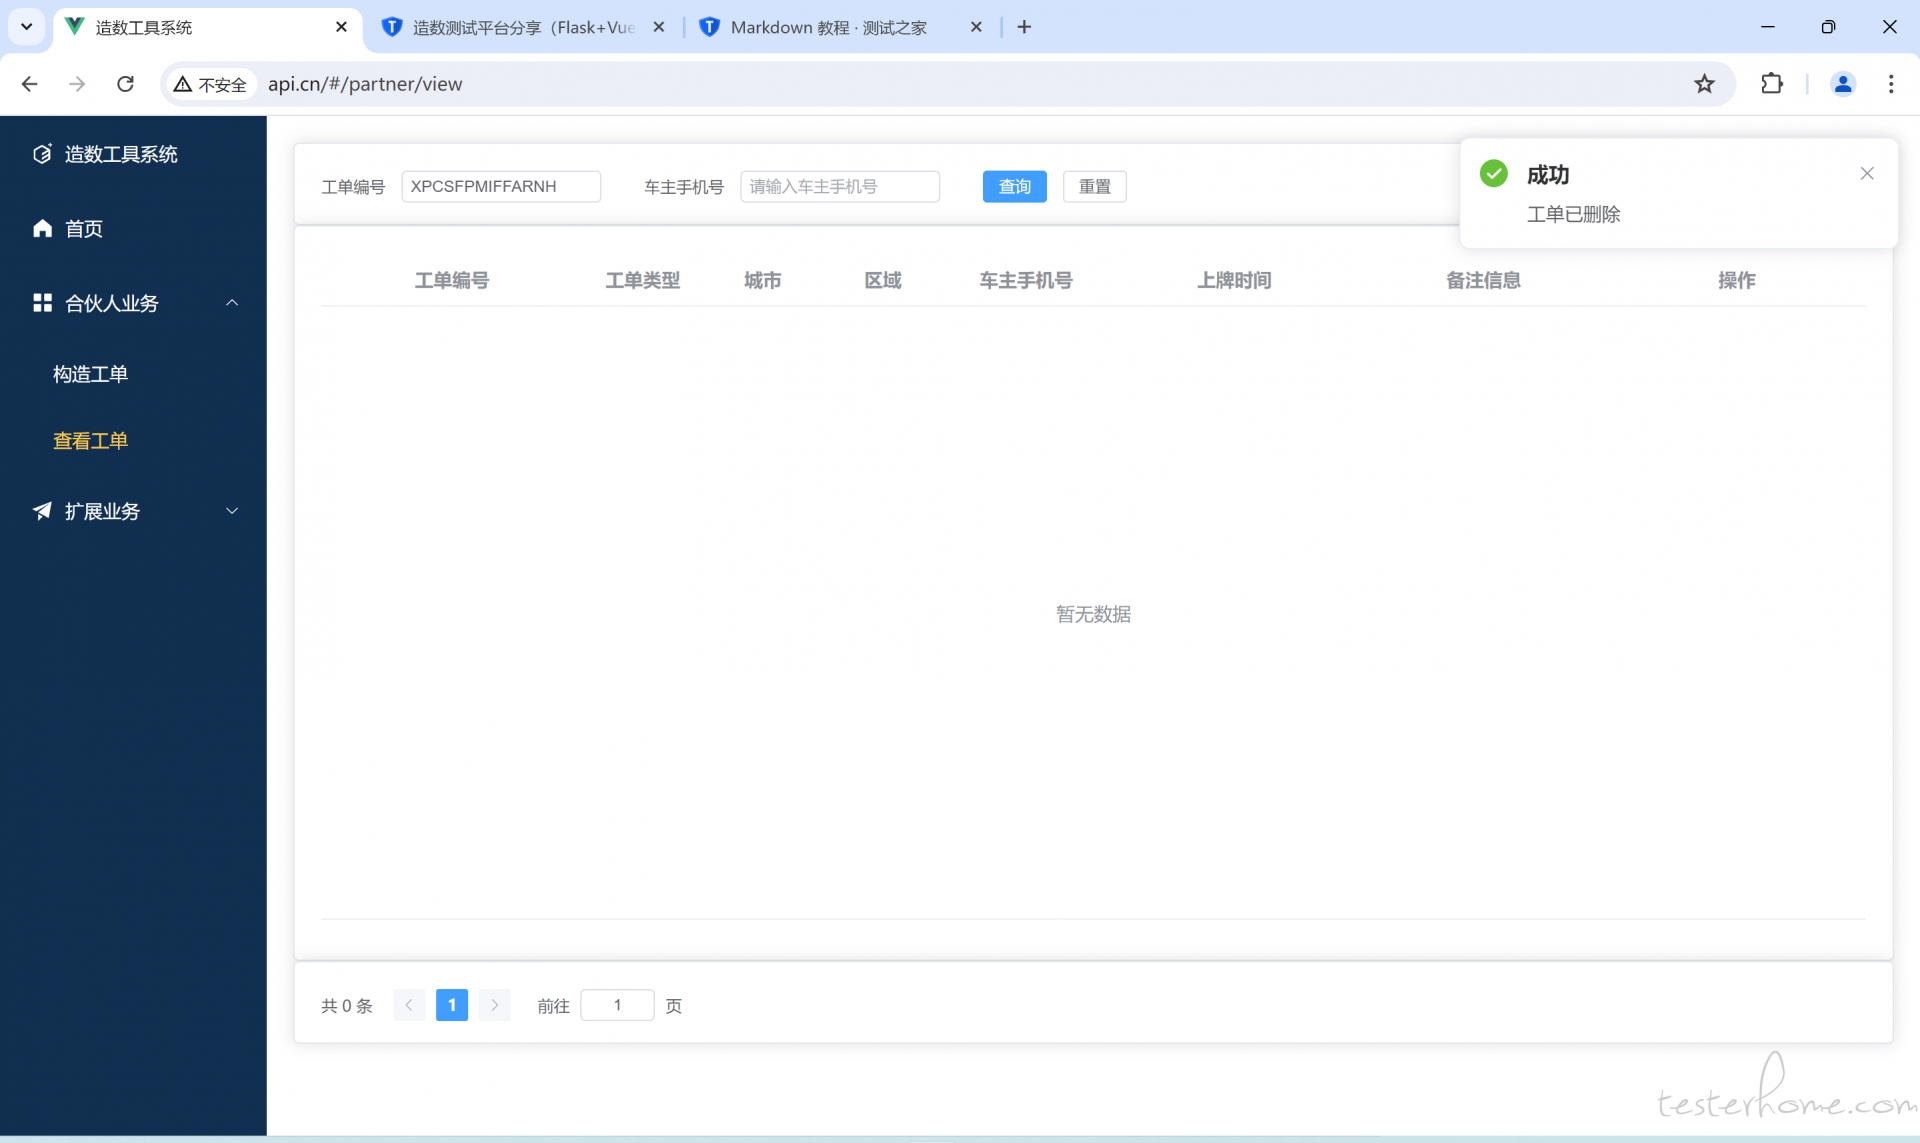Viewport: 1920px width, 1143px height.
Task: Click the next page arrow in pagination
Action: click(x=495, y=1005)
